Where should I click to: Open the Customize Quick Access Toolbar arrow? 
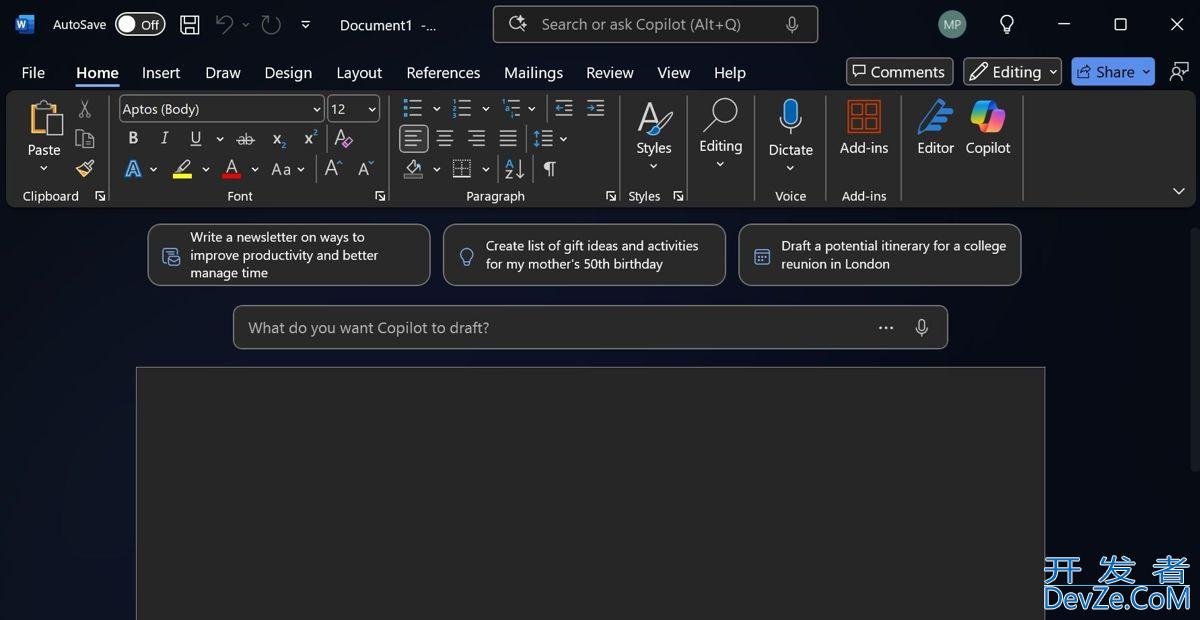pos(305,25)
